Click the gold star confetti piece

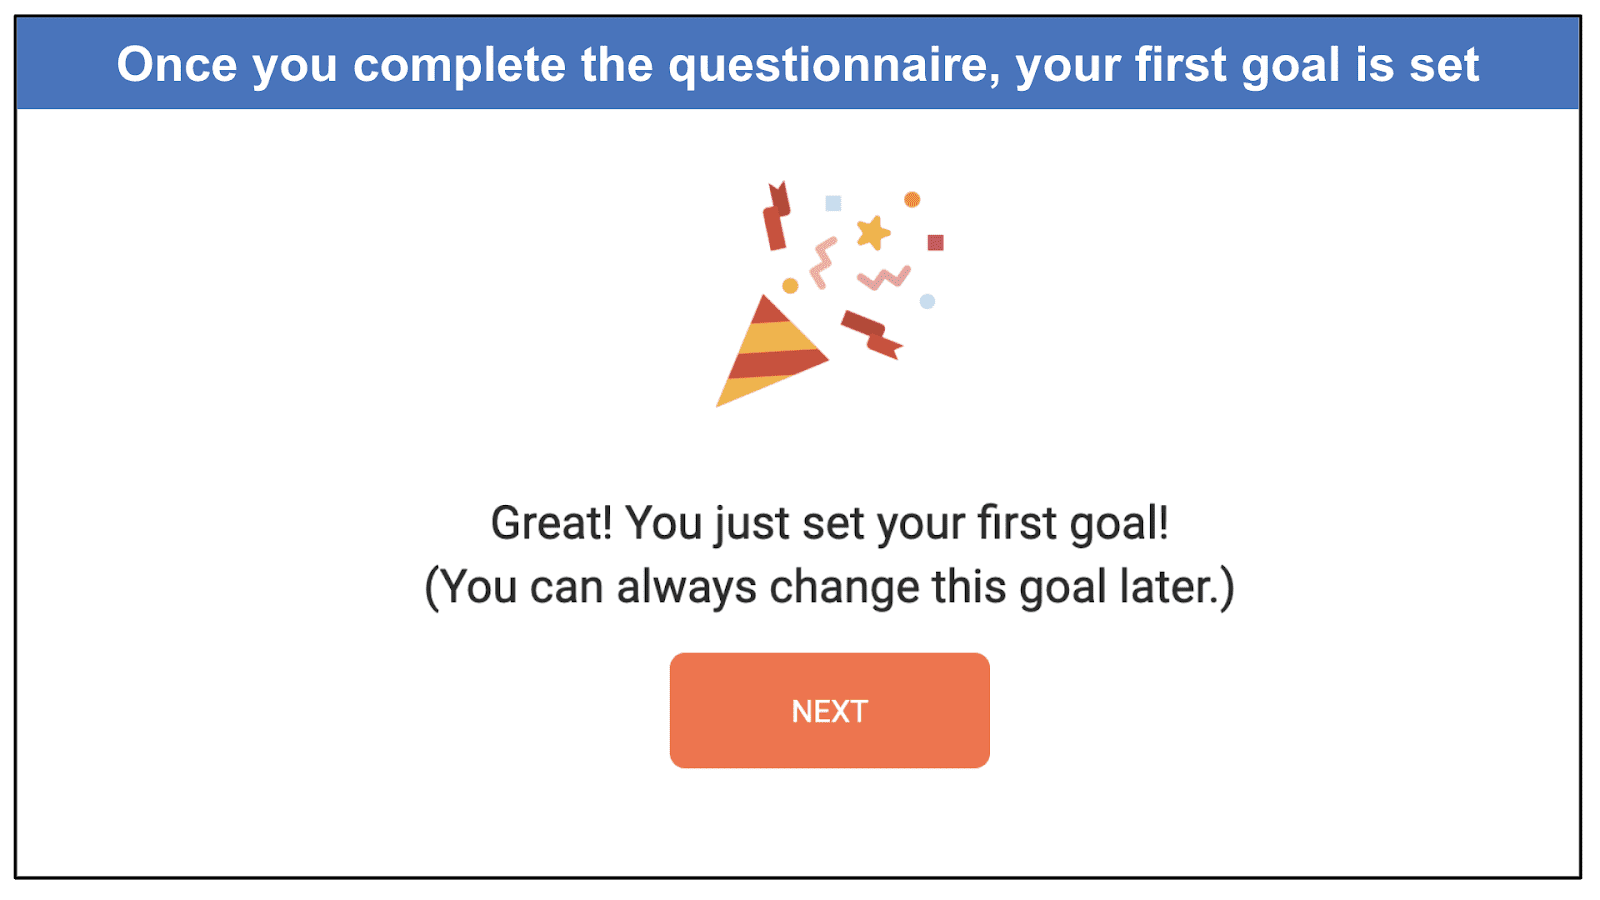tap(873, 233)
